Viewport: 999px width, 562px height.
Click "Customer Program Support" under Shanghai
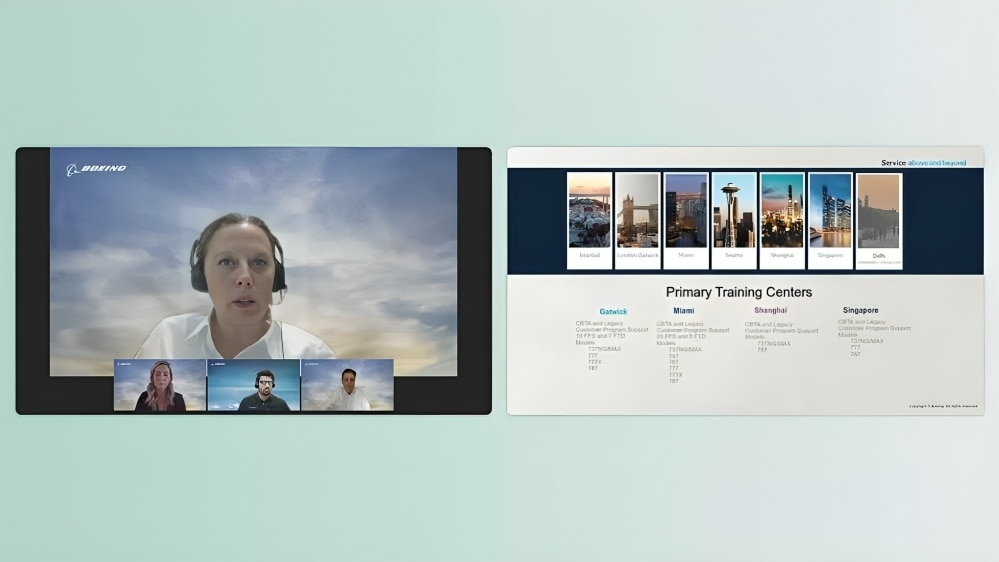point(781,331)
